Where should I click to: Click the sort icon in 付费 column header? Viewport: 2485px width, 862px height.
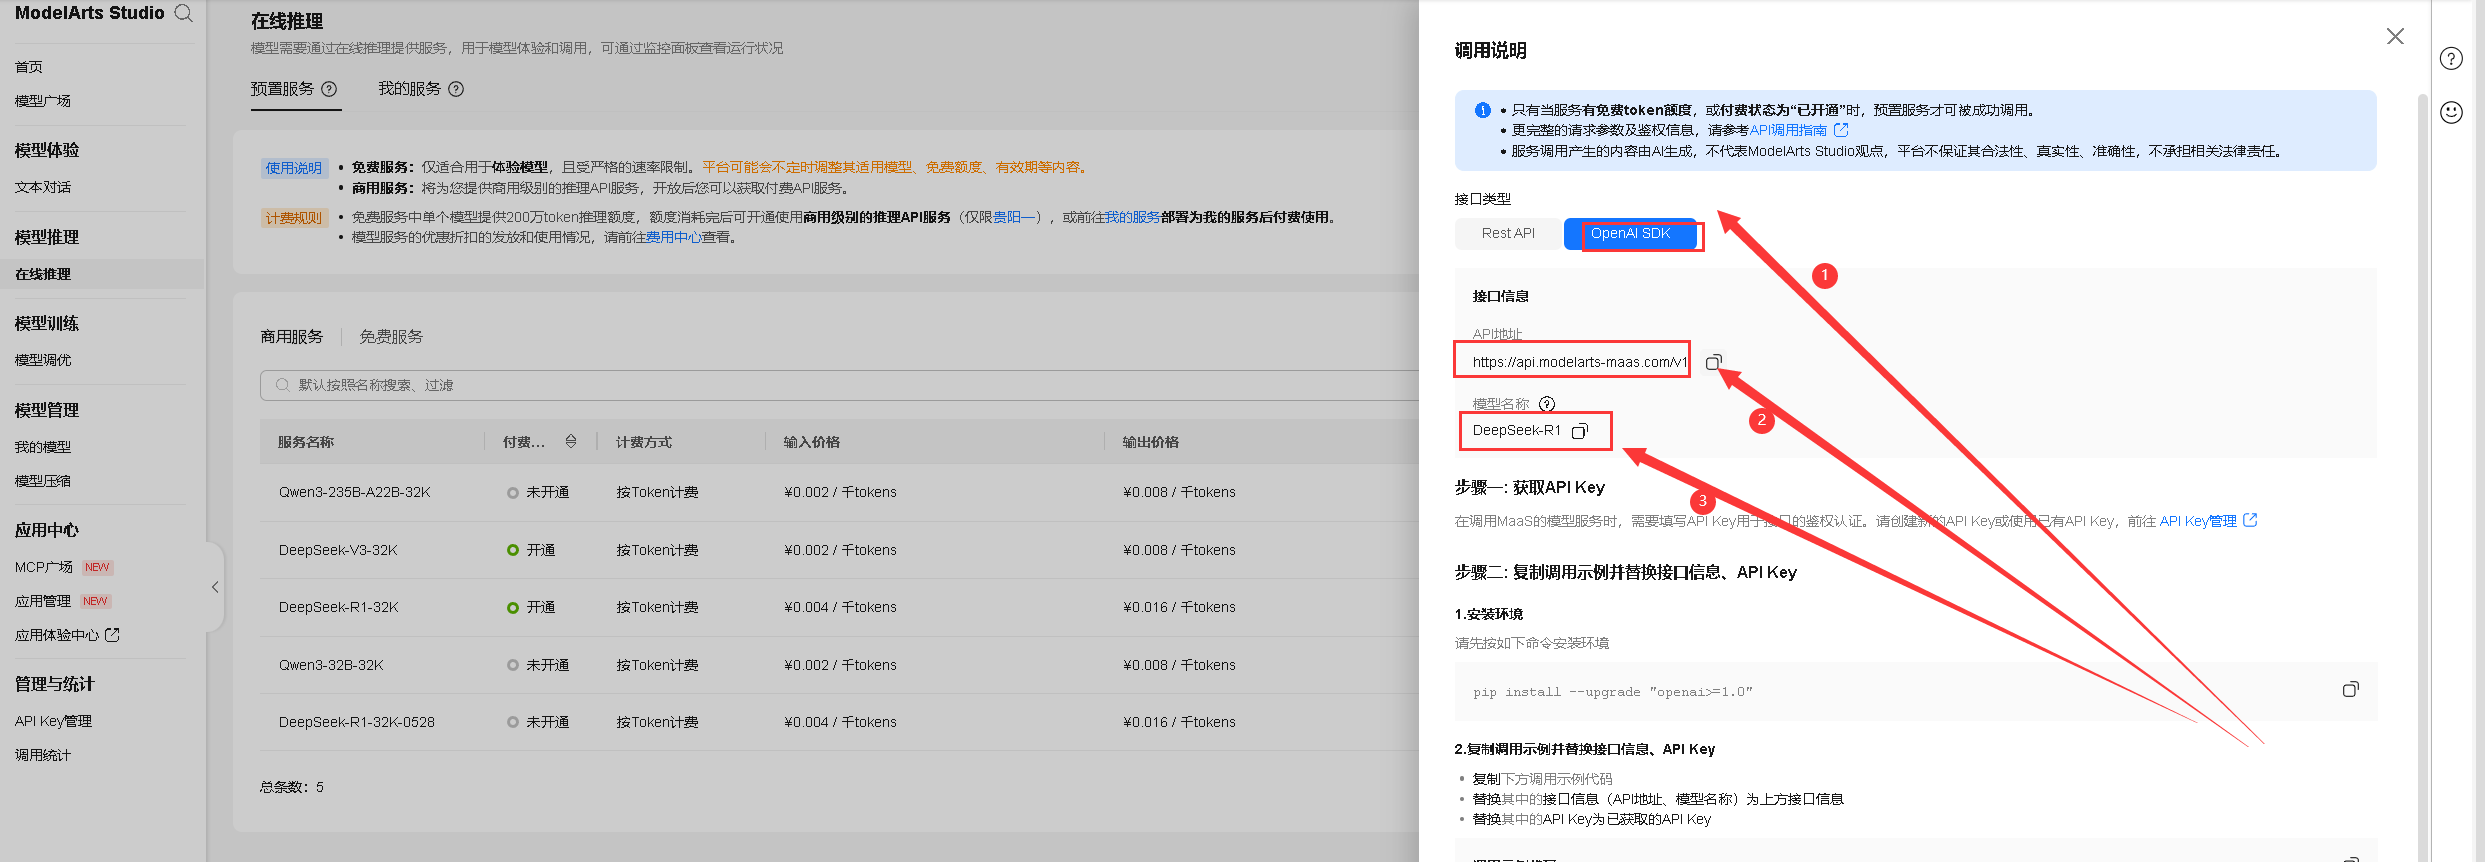point(571,441)
